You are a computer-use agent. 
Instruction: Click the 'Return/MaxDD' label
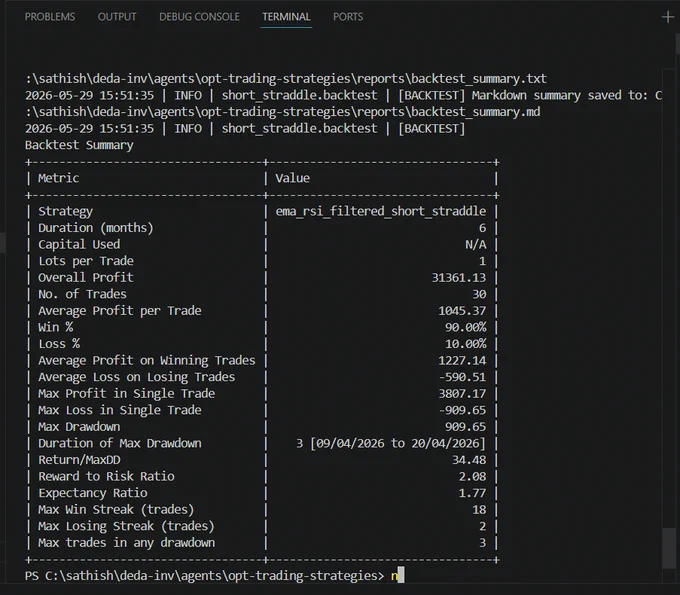[x=79, y=460]
